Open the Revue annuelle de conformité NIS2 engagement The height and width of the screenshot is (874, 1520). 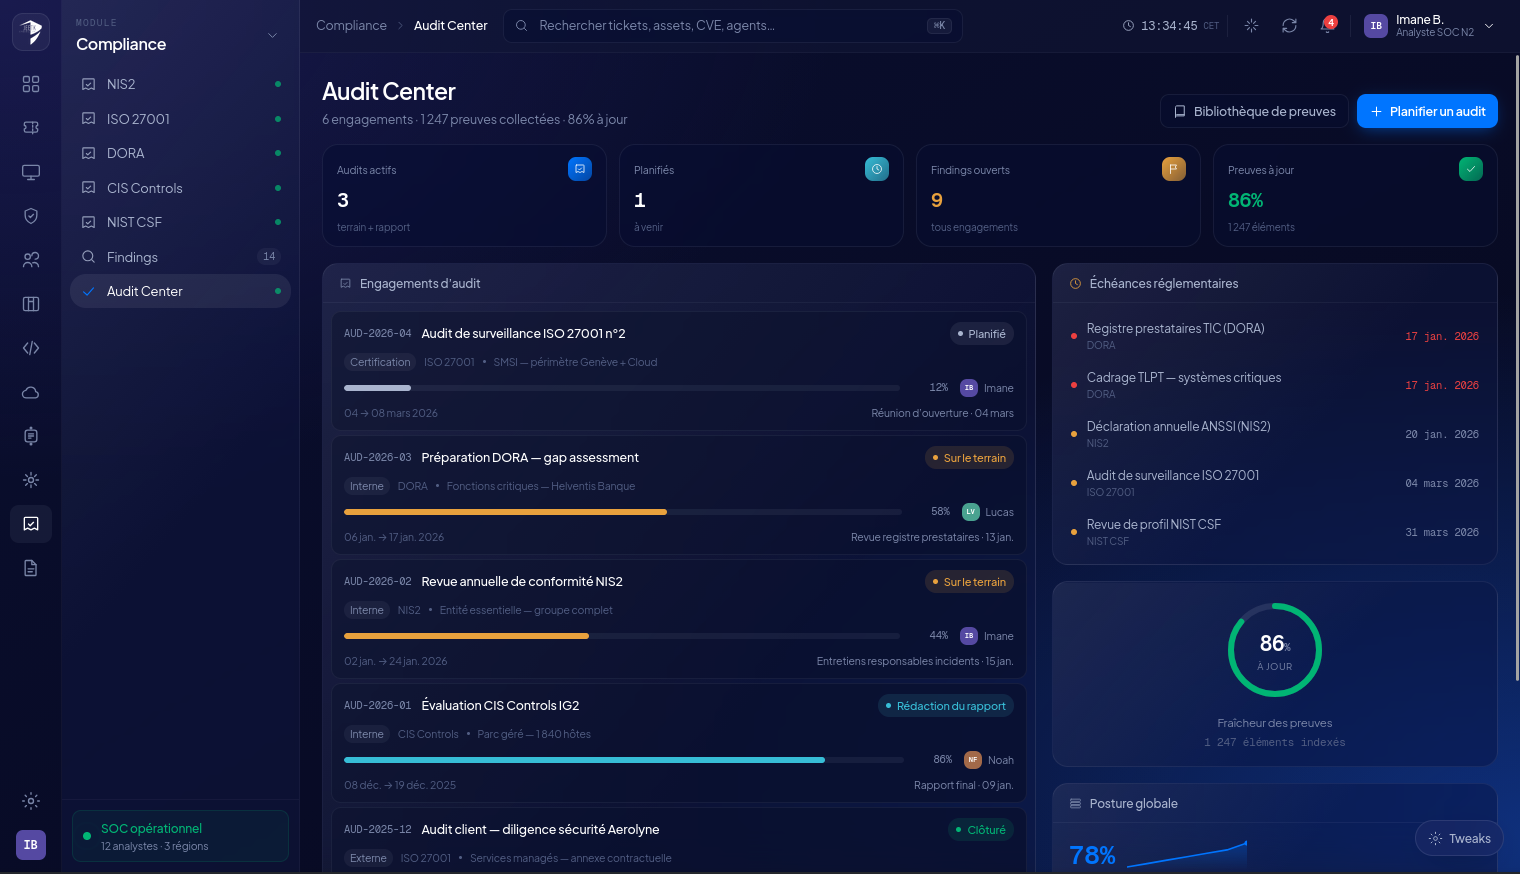click(x=679, y=619)
